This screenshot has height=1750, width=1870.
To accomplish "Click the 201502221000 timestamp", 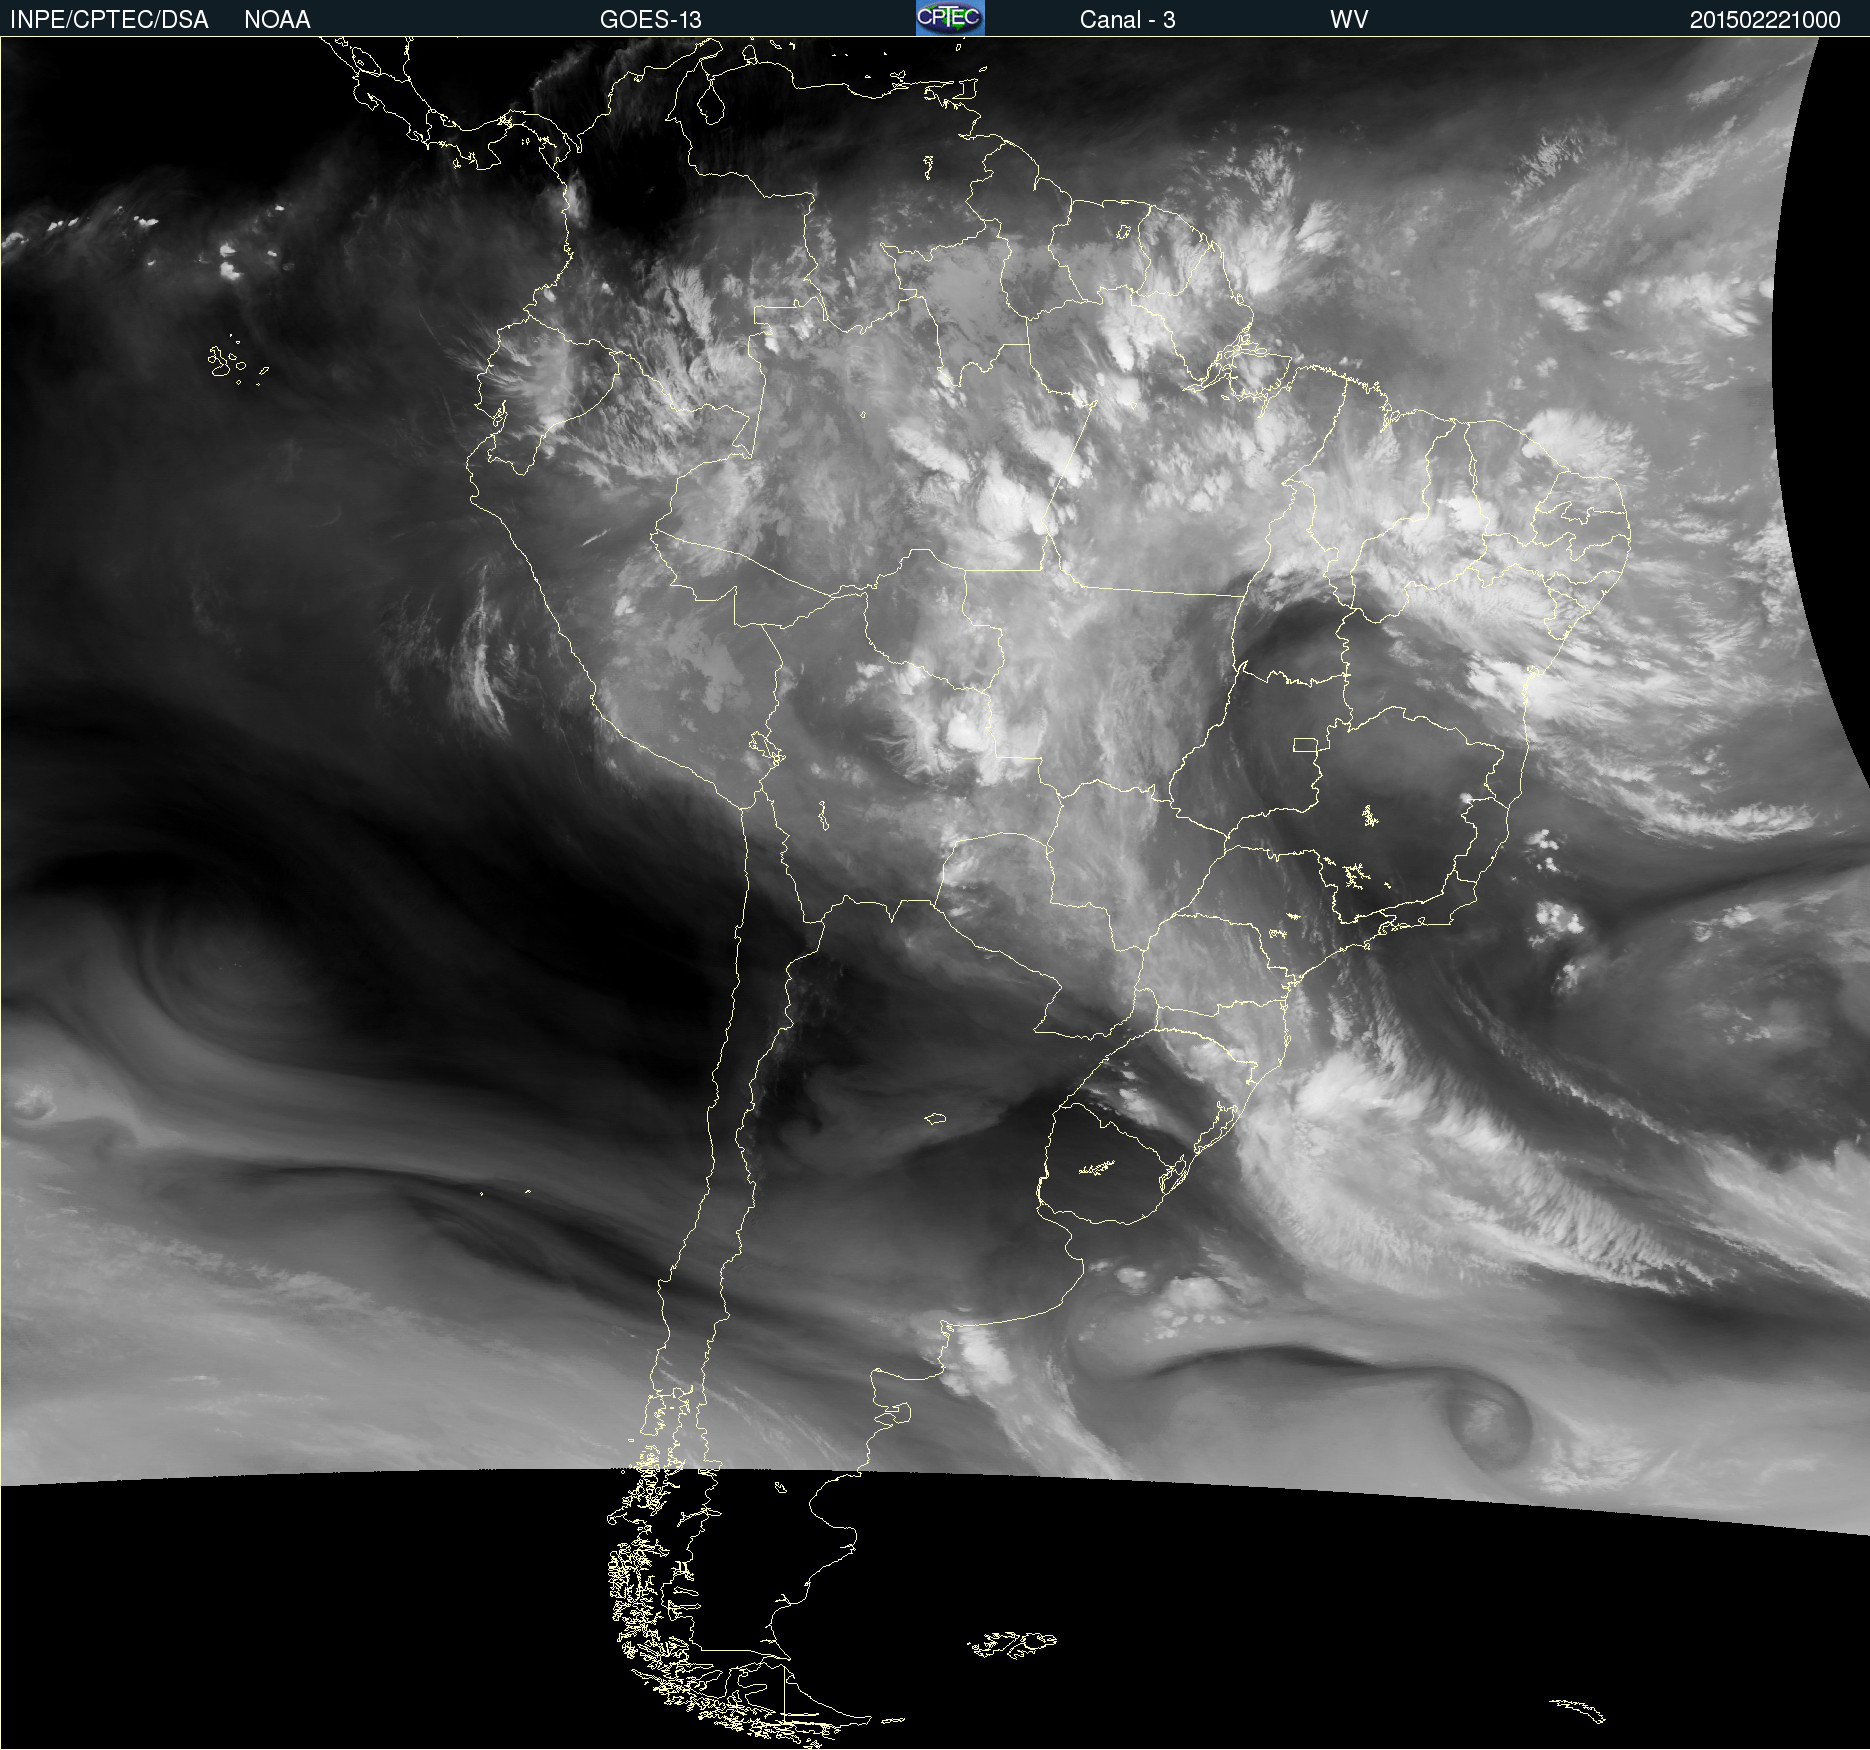I will pyautogui.click(x=1764, y=19).
